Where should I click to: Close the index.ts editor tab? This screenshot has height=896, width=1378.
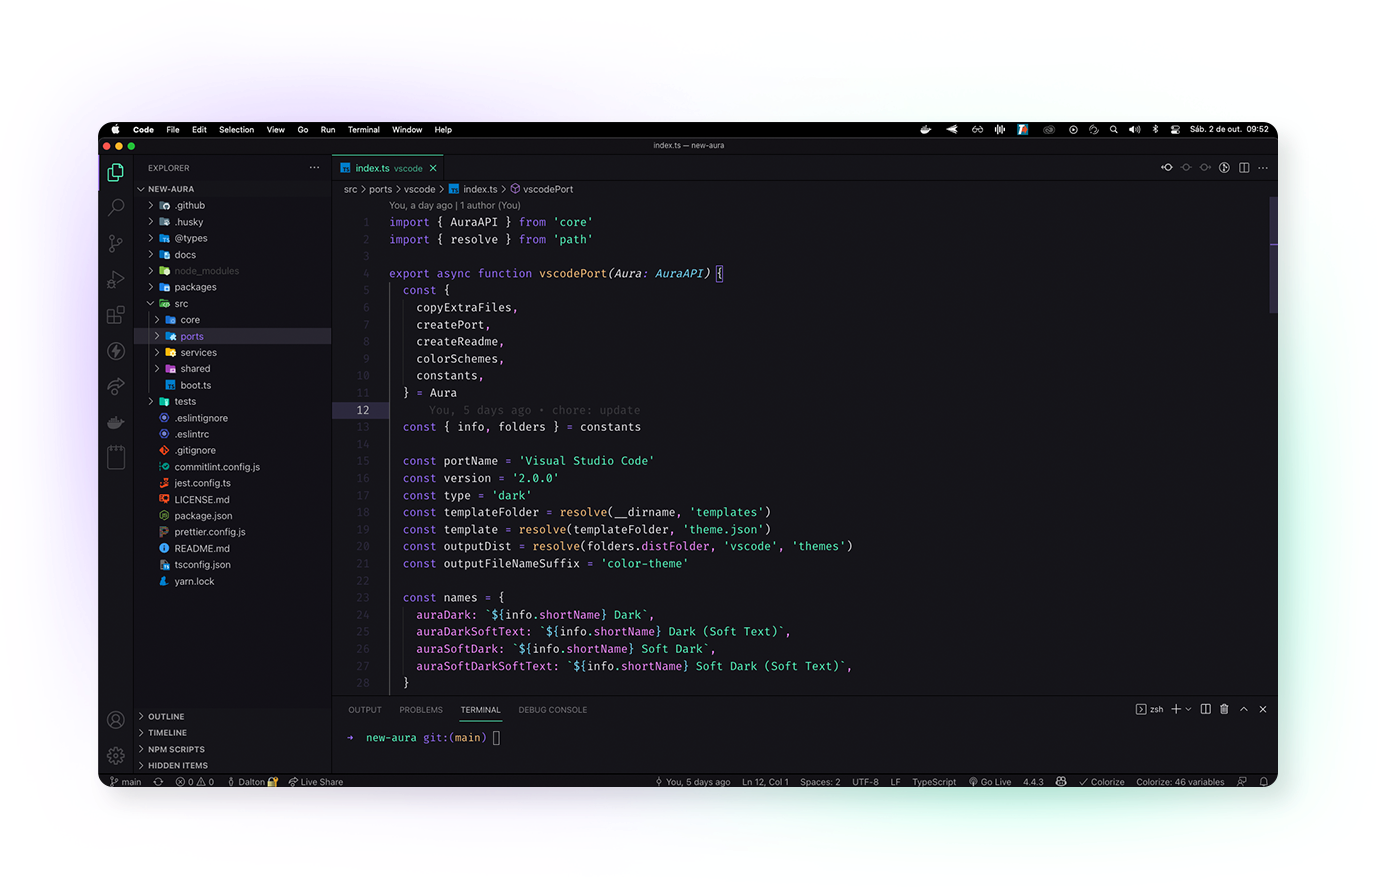[x=433, y=168]
